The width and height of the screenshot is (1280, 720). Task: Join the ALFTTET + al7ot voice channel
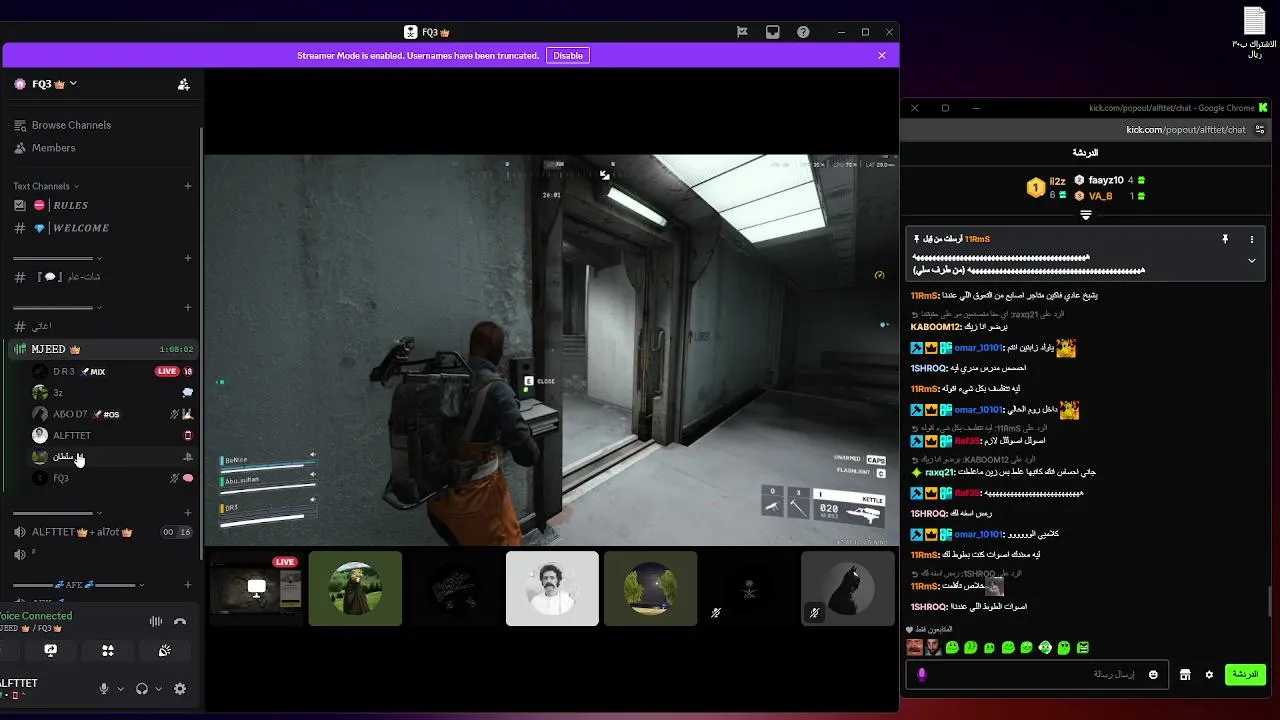82,532
